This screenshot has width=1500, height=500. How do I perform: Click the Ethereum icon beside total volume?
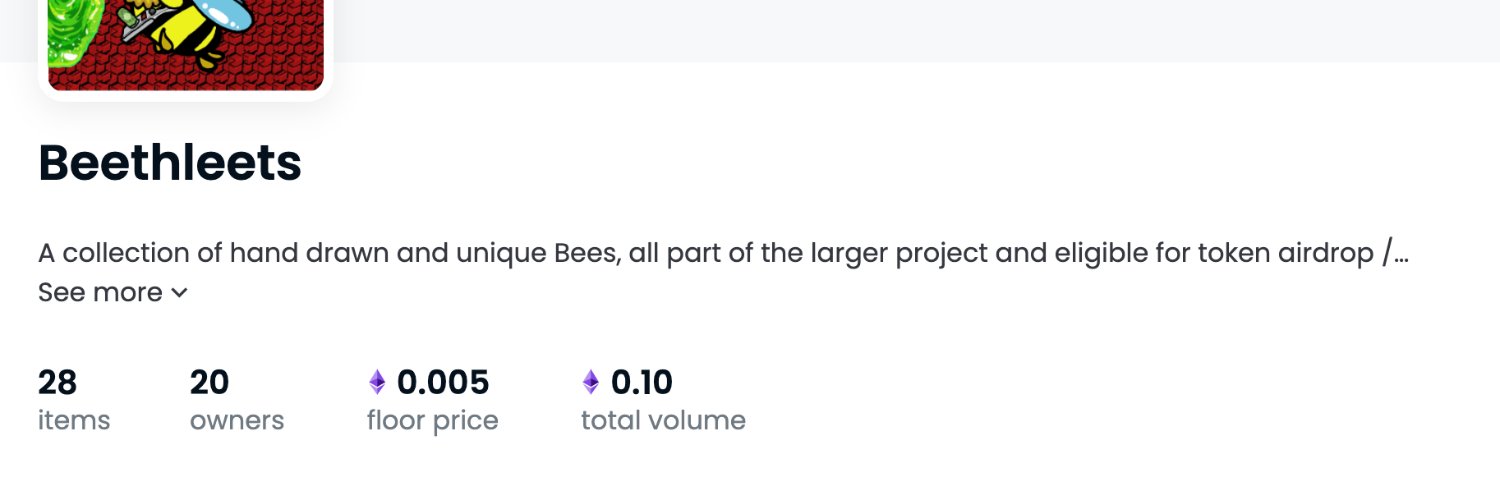tap(591, 382)
